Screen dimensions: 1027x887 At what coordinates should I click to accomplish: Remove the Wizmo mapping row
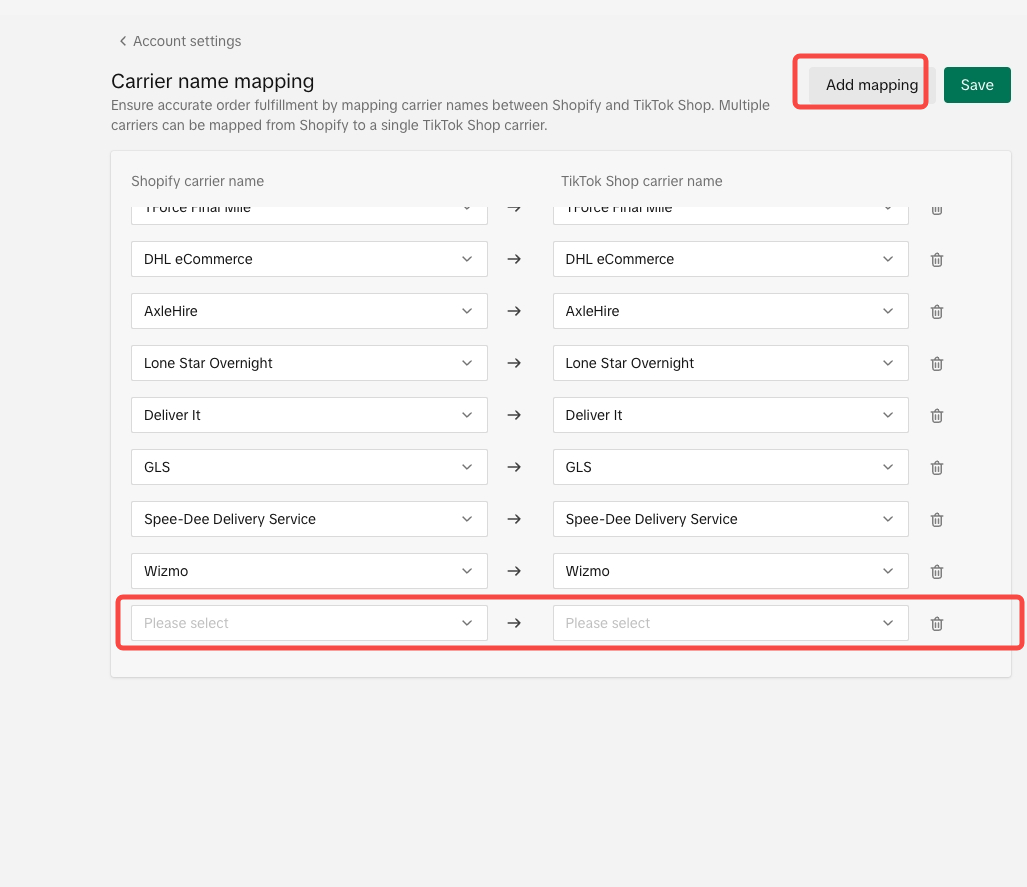click(x=937, y=571)
